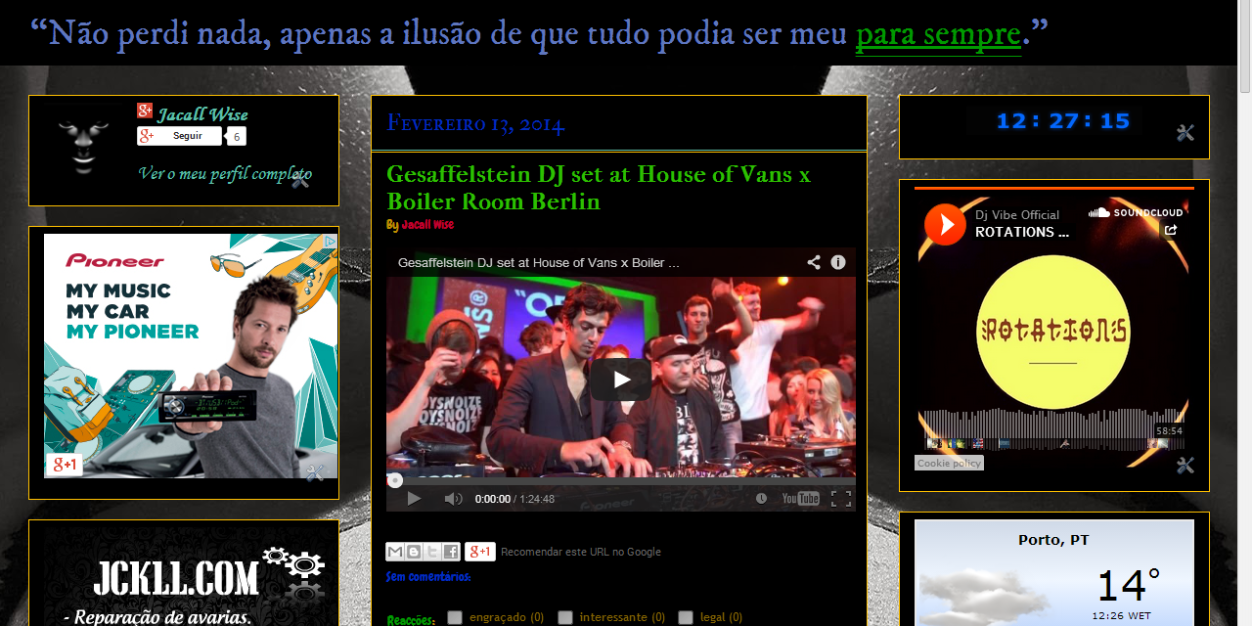
Task: Edit the clock widget with the wrench icon
Action: pos(1185,133)
